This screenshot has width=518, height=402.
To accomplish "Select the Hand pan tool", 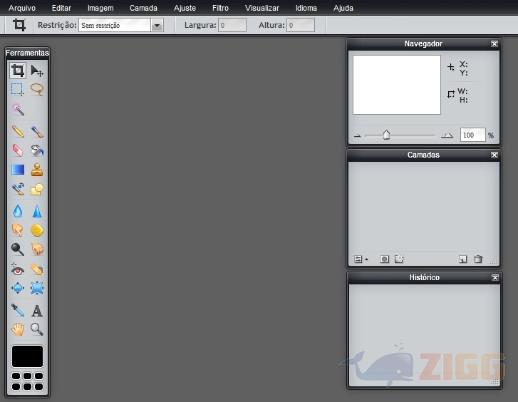I will [18, 329].
